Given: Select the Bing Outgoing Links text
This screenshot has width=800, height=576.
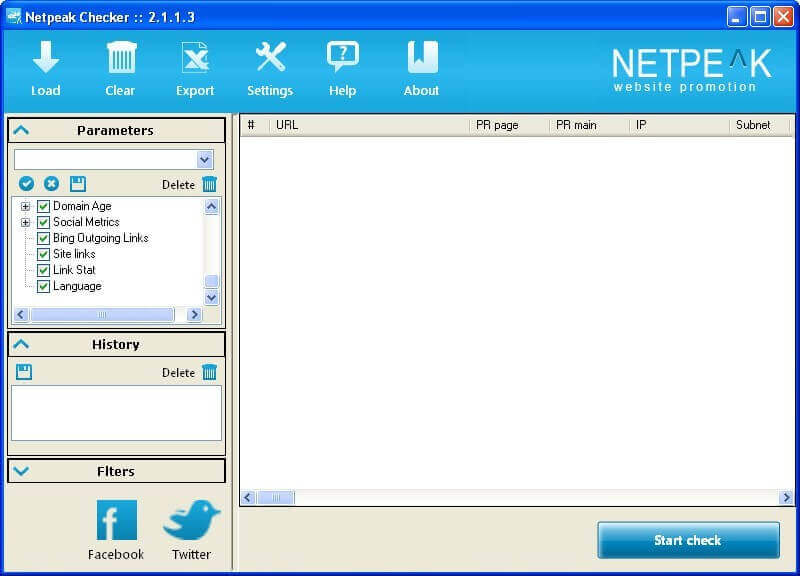Looking at the screenshot, I should click(x=101, y=238).
